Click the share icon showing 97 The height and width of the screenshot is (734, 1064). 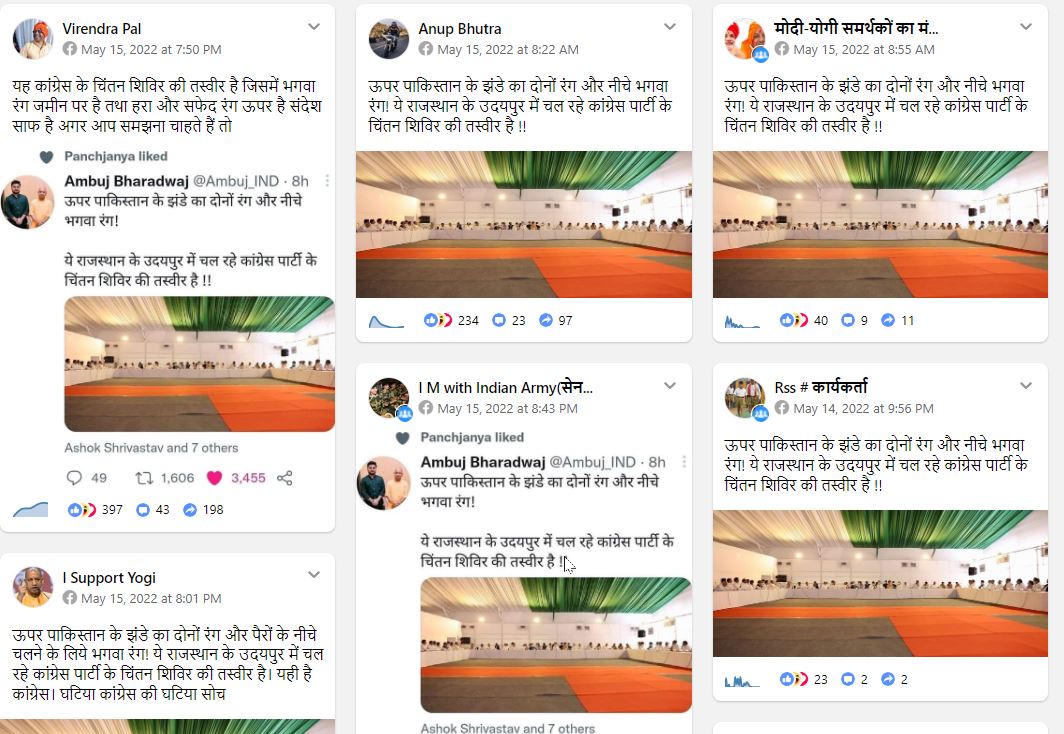(x=546, y=320)
